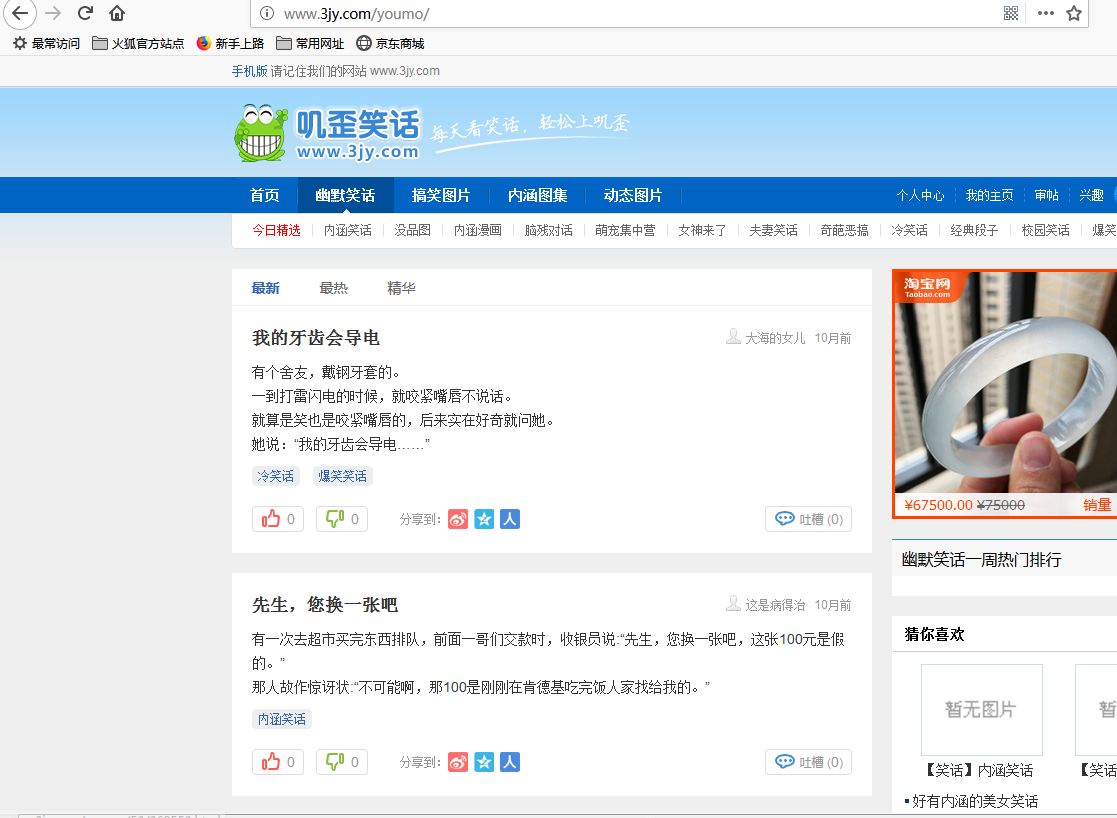Screen dimensions: 1117x818
Task: Open 审帖 link in navigation
Action: tap(1046, 195)
